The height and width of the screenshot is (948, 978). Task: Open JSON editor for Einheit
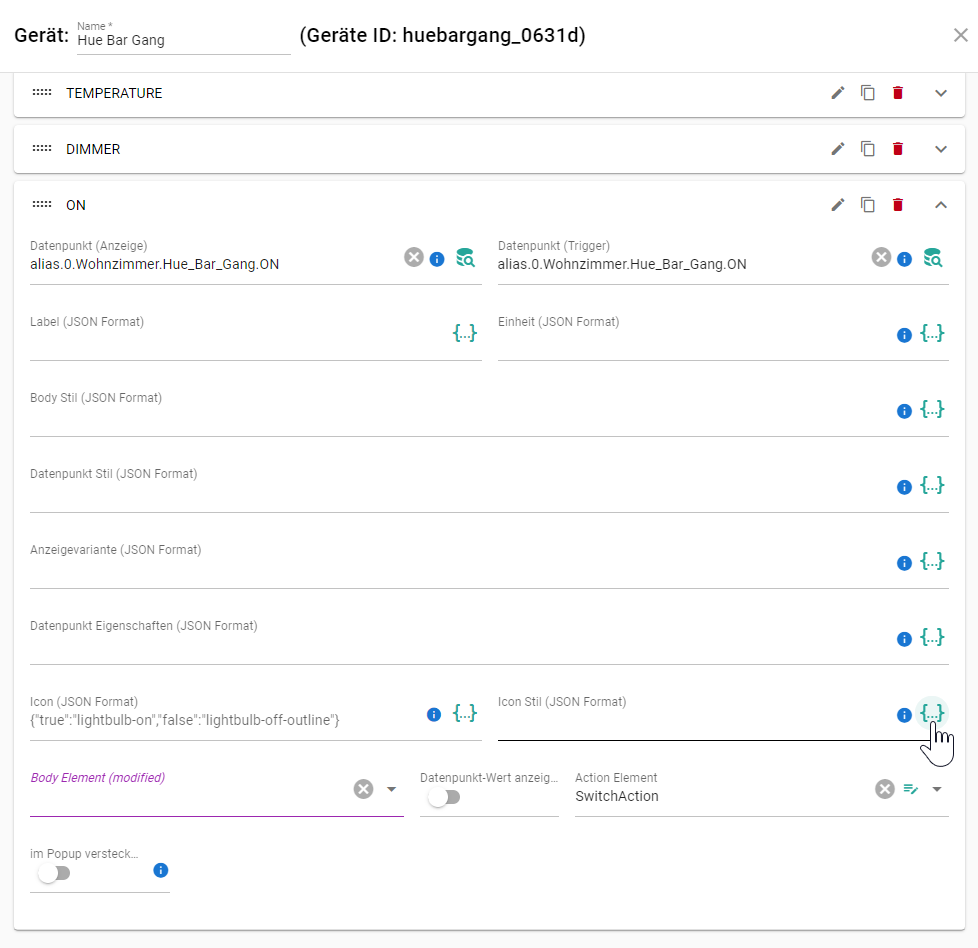(932, 333)
